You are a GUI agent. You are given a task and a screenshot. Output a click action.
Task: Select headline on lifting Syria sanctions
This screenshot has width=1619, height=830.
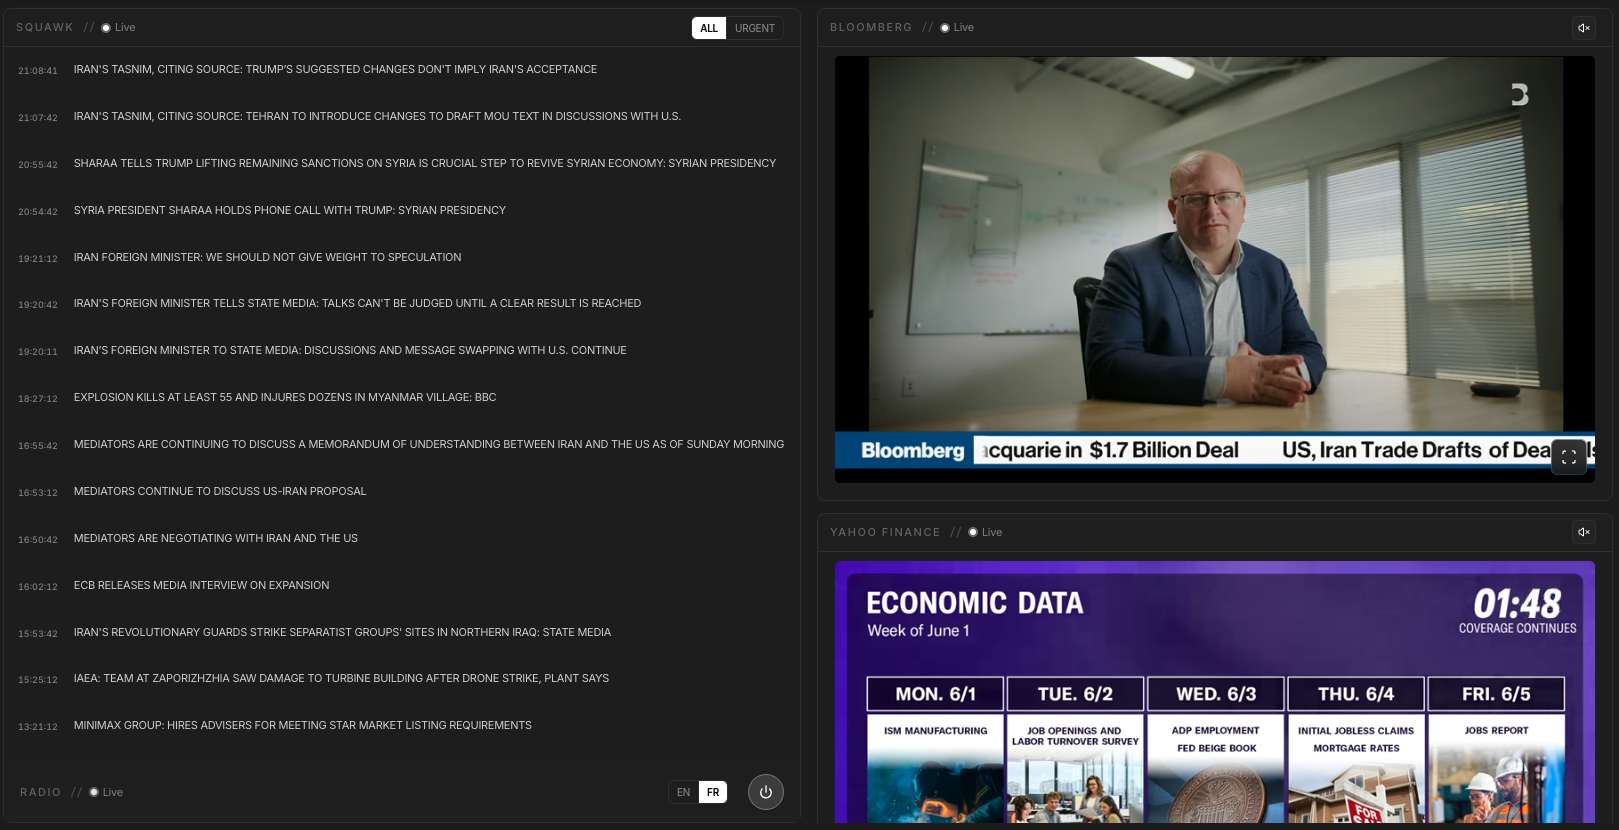[x=425, y=164]
